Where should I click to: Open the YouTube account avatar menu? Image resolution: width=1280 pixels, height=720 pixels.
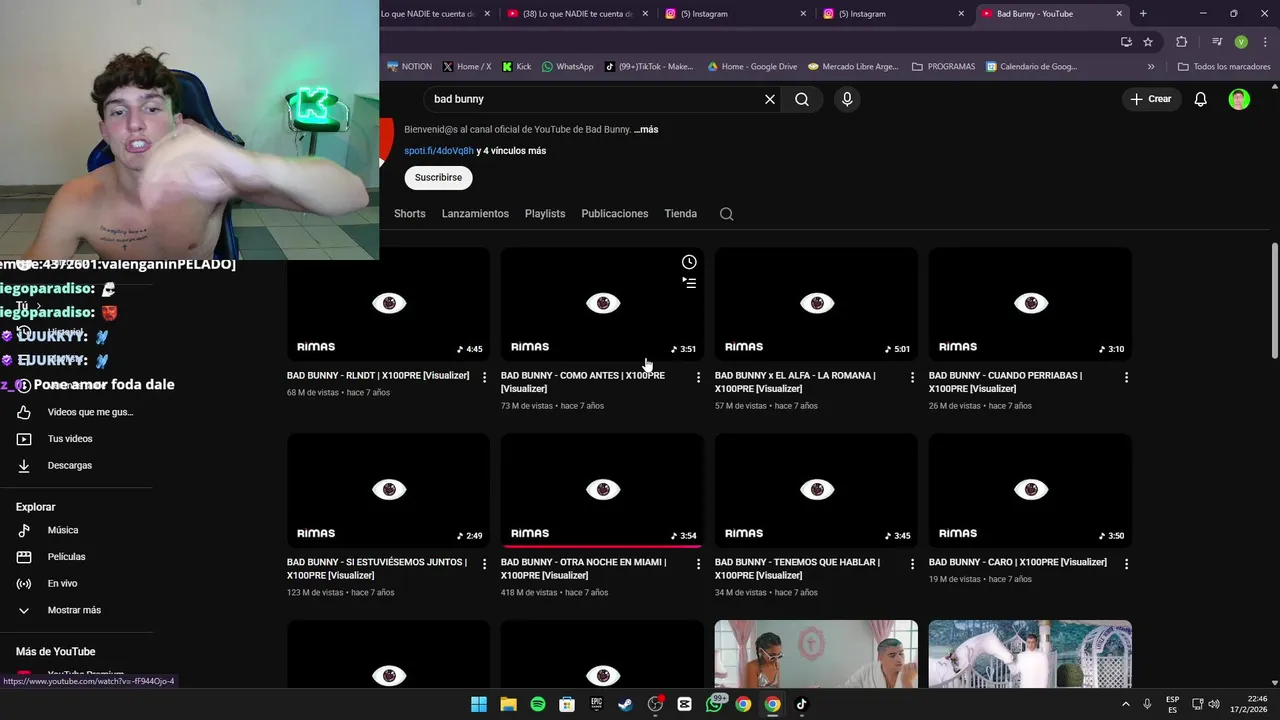pyautogui.click(x=1239, y=99)
